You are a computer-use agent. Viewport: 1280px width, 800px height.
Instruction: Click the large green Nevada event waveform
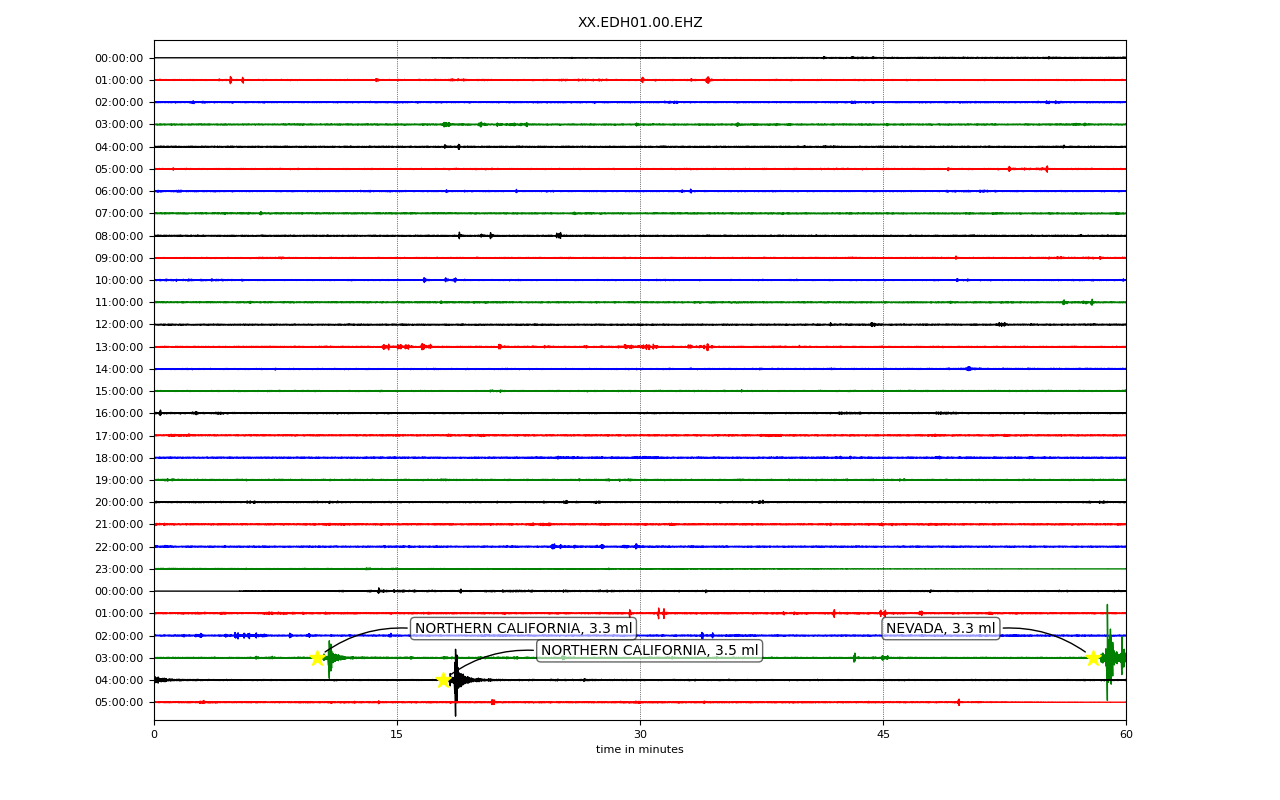(x=1109, y=655)
